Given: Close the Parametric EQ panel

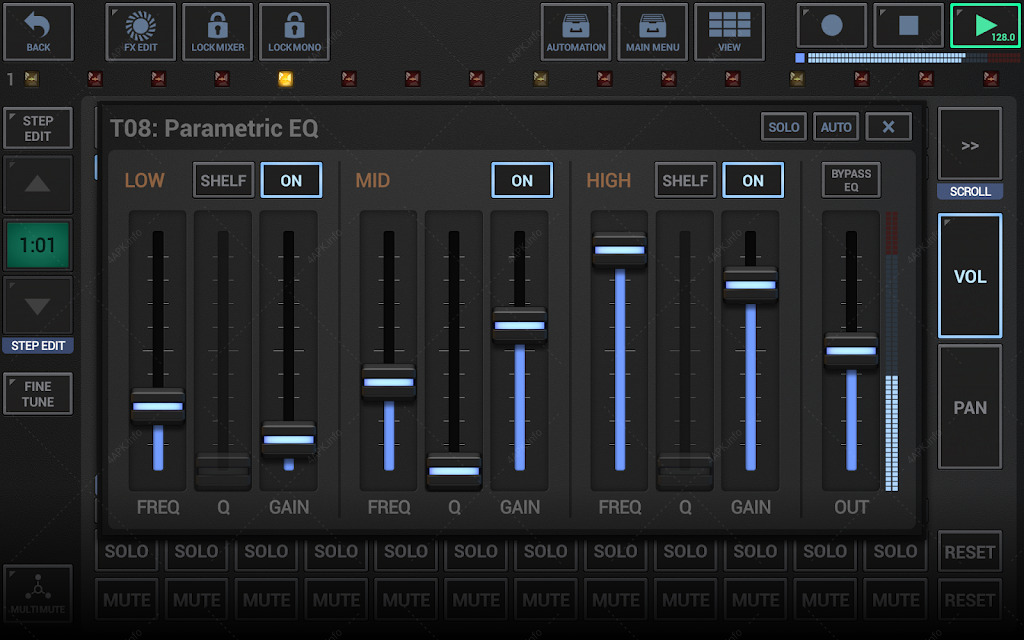Looking at the screenshot, I should [x=888, y=127].
